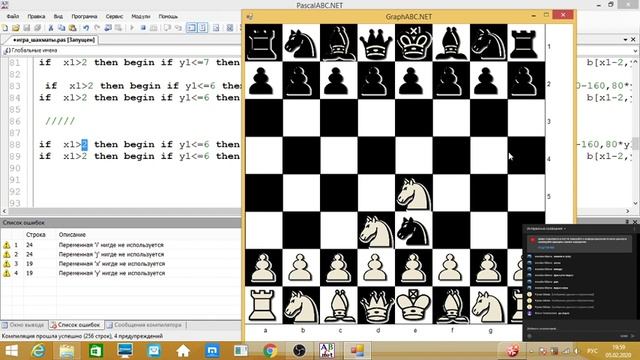Open the Windows Start button
The height and width of the screenshot is (360, 640).
tap(11, 351)
